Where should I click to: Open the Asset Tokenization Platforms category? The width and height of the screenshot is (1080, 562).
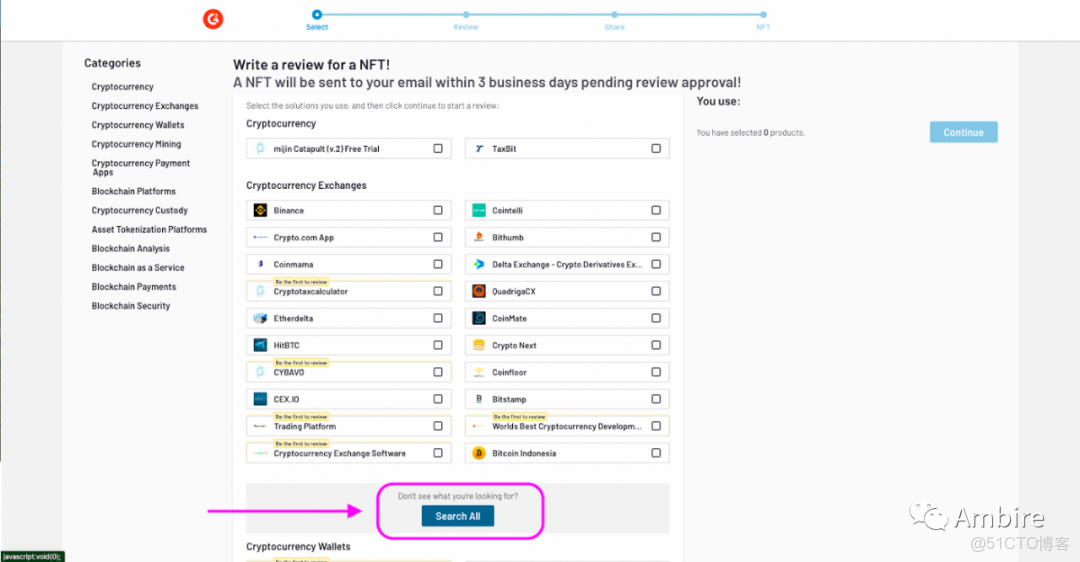(x=149, y=230)
